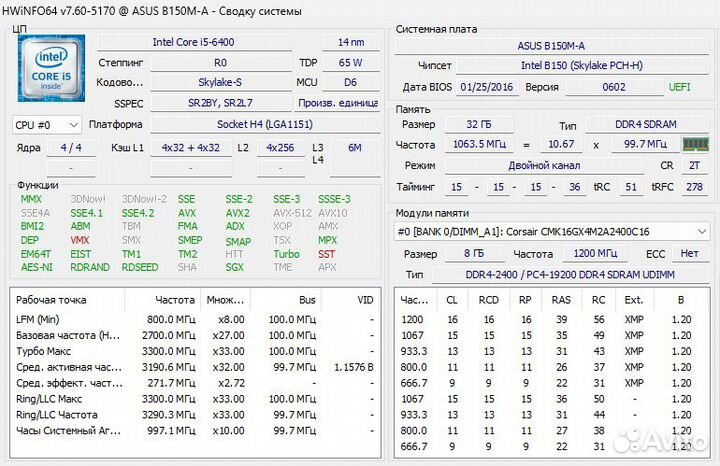The height and width of the screenshot is (466, 720).
Task: Click the green memory module icon
Action: (x=696, y=145)
